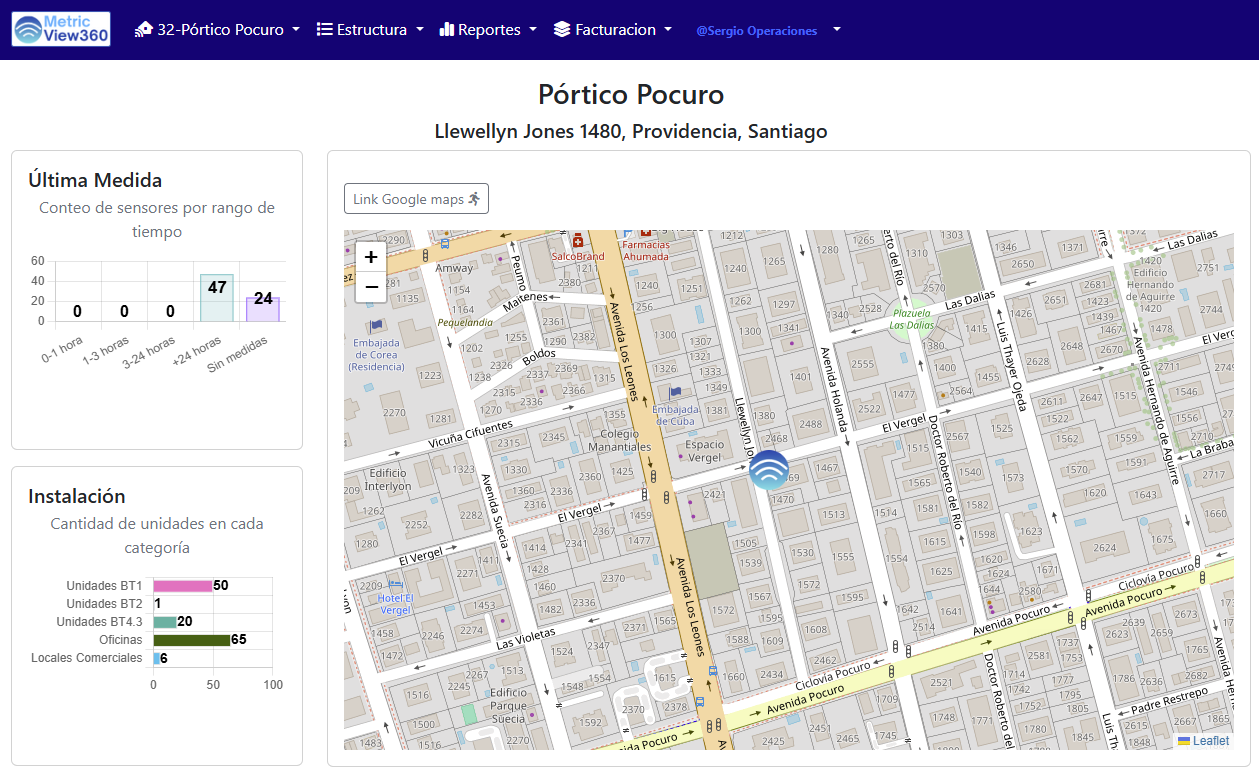1259x773 pixels.
Task: Click the blue wifi marker on map
Action: pyautogui.click(x=769, y=471)
